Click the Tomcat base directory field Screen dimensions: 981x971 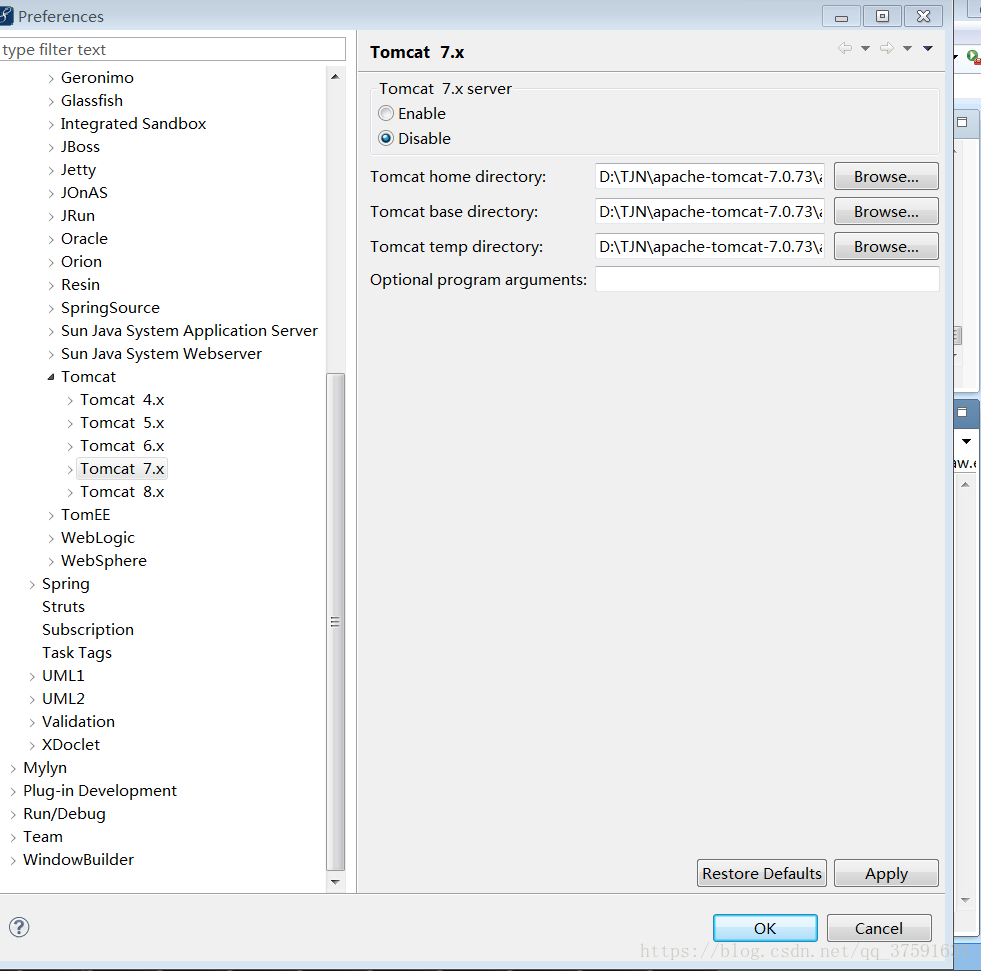(709, 211)
